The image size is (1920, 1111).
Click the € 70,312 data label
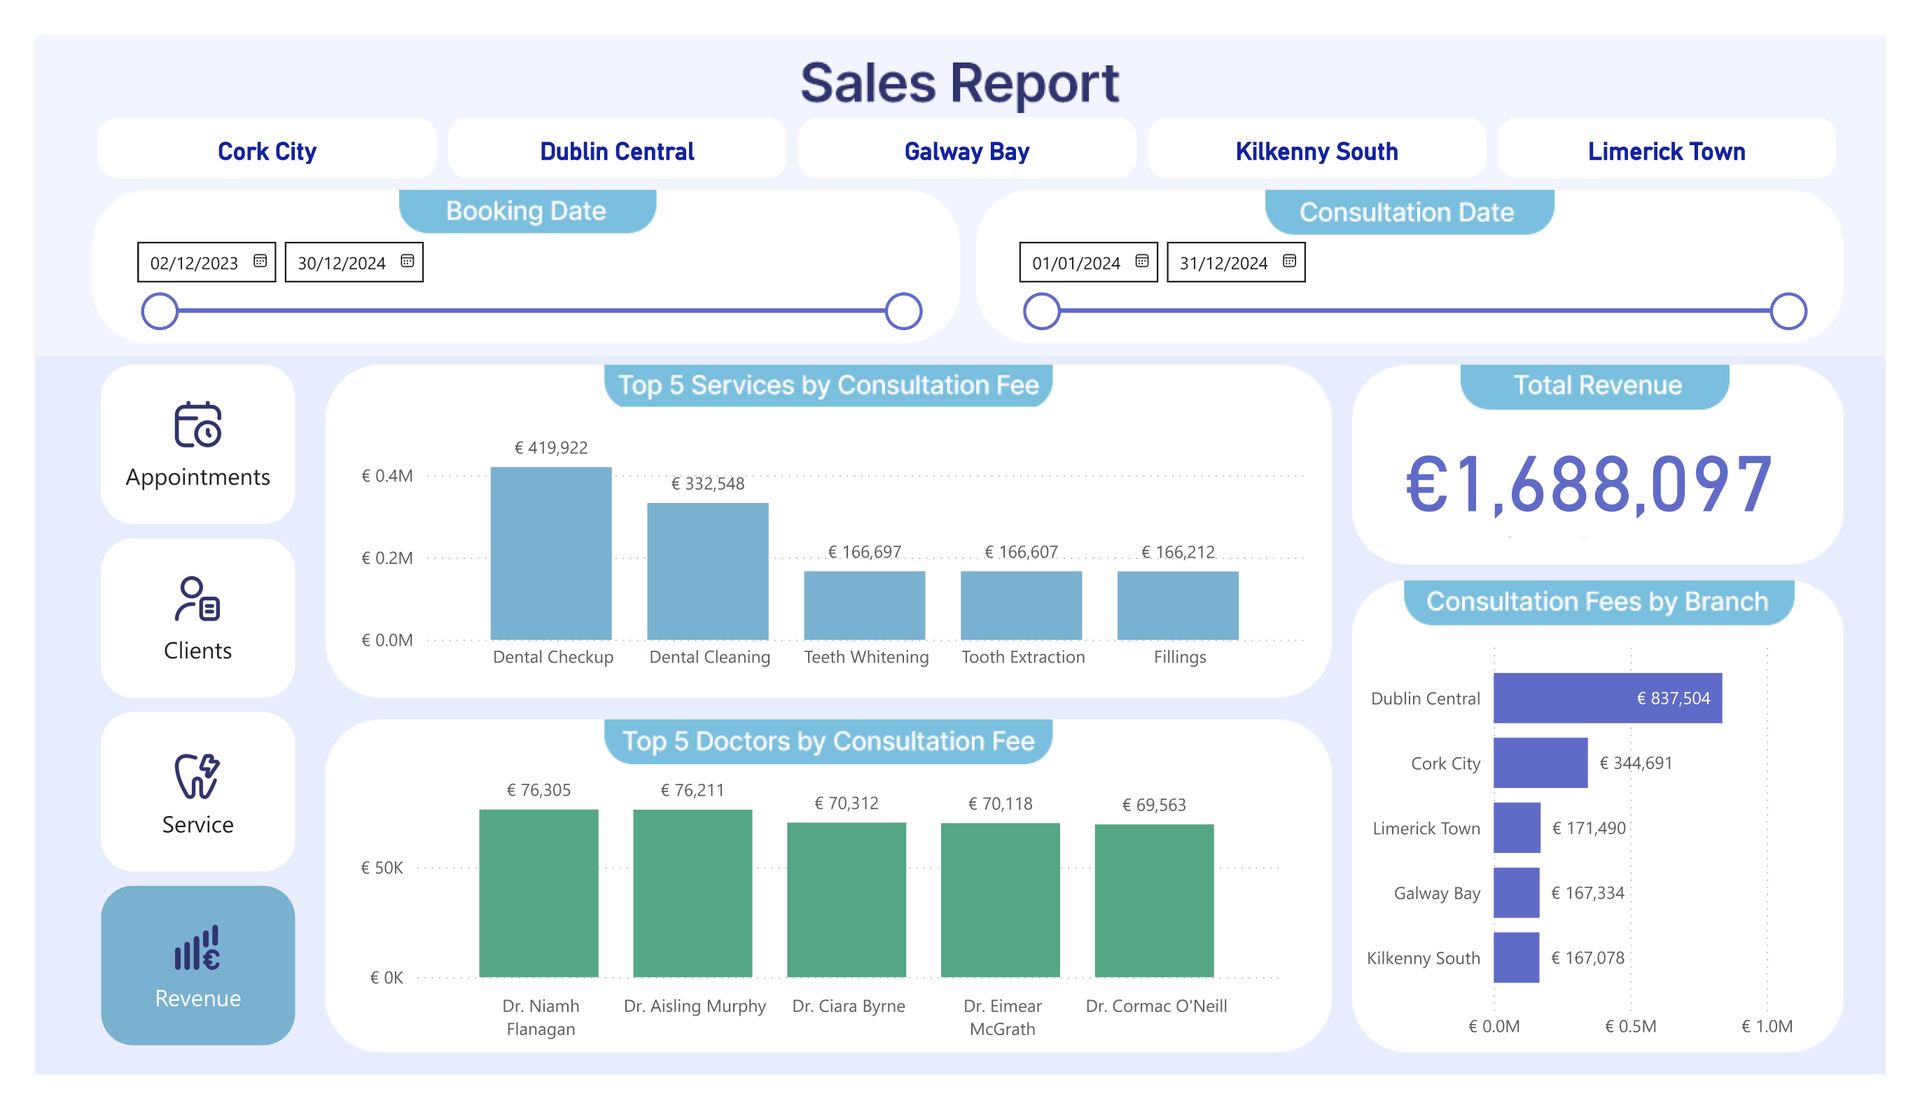tap(847, 803)
